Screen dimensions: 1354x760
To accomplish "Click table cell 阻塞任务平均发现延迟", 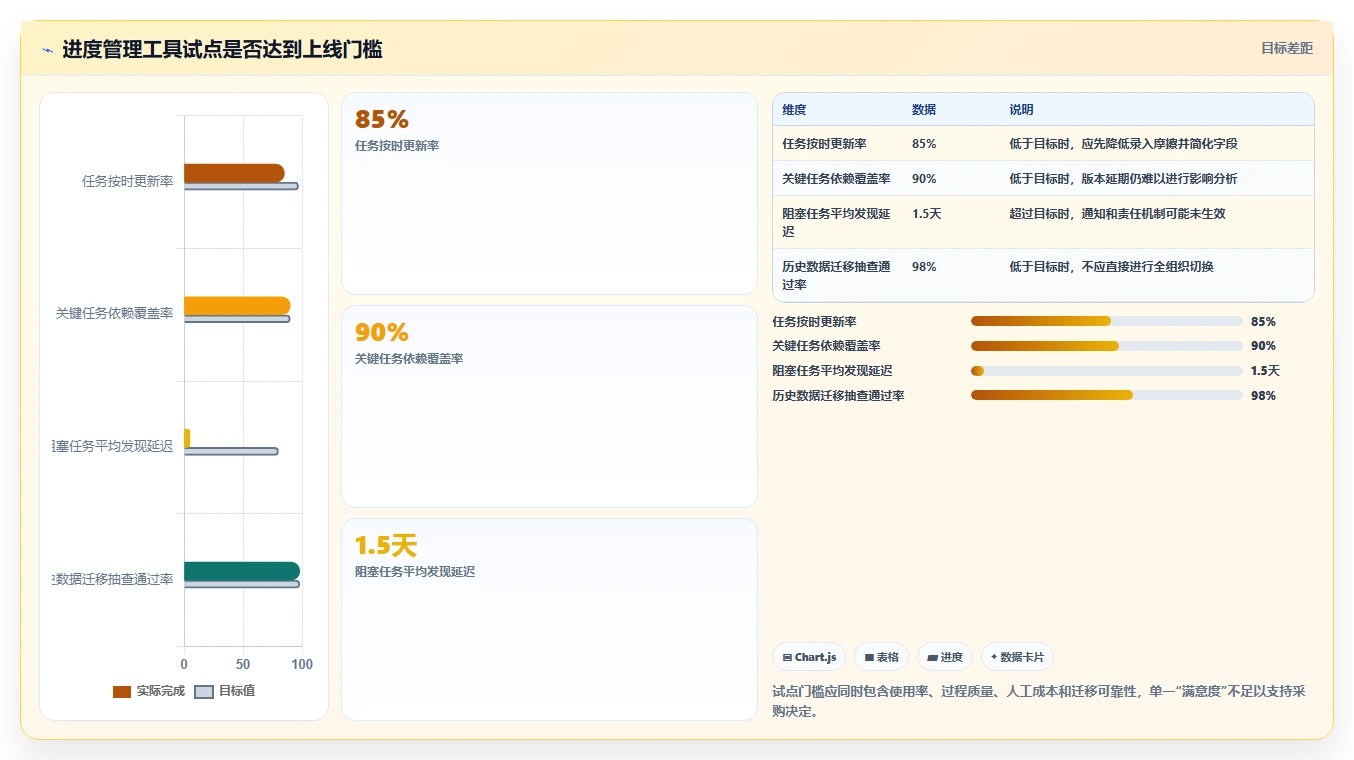I will 836,222.
